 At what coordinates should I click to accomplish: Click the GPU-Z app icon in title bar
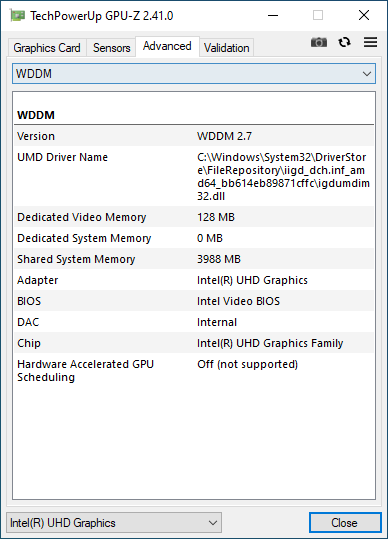pyautogui.click(x=17, y=15)
